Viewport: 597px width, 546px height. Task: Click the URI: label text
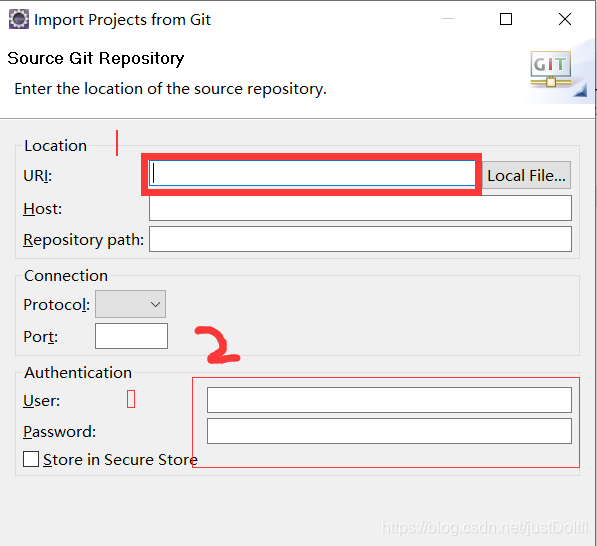click(x=37, y=176)
